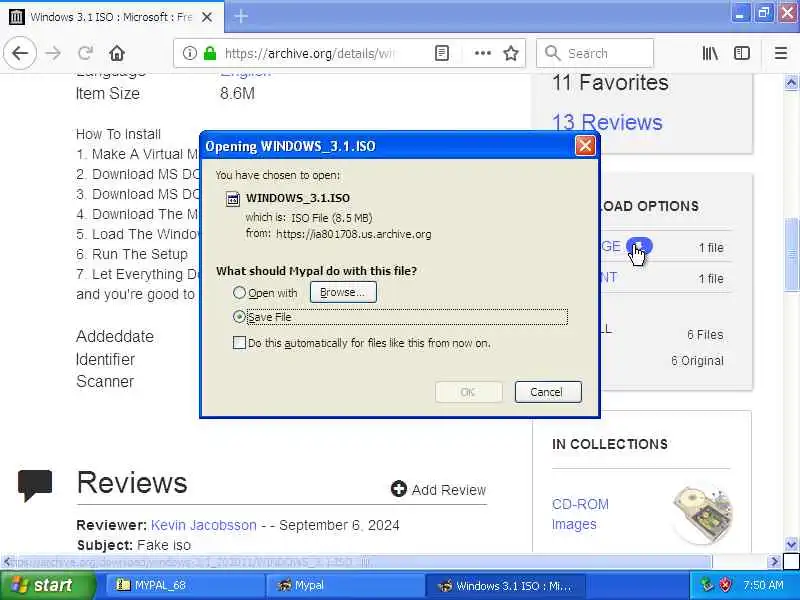Click the 6. Run The Setup line
The width and height of the screenshot is (800, 600).
click(132, 254)
